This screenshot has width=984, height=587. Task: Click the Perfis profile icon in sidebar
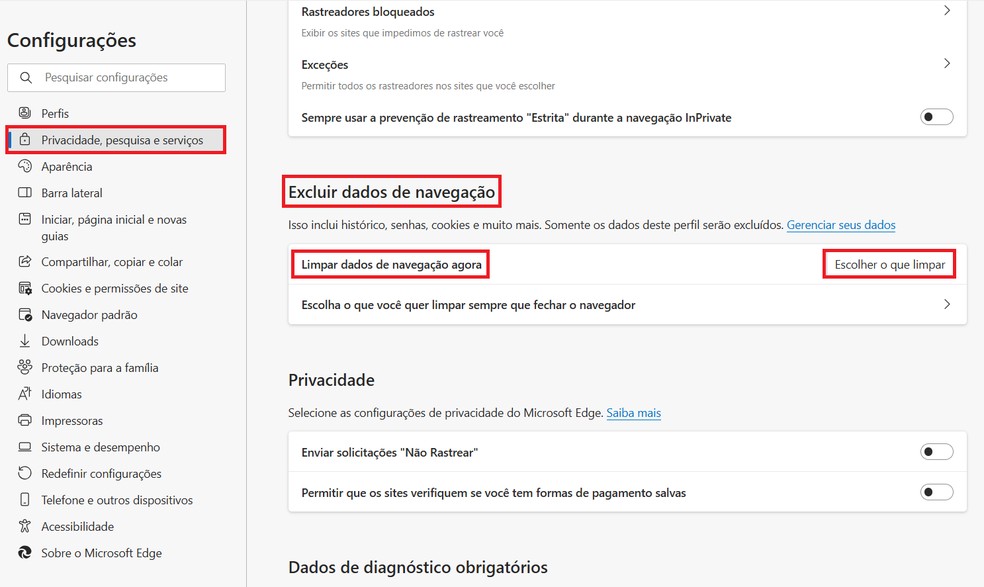(x=24, y=113)
